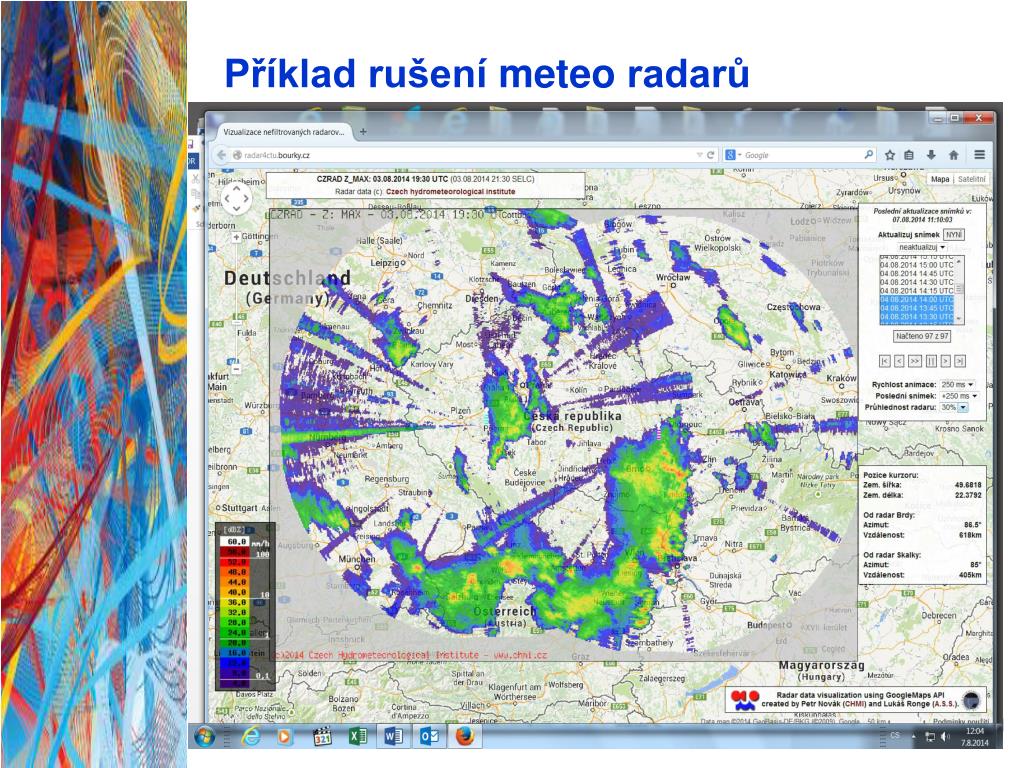Click the volume speaker tray icon
Screen dimensions: 1024x768
point(946,737)
